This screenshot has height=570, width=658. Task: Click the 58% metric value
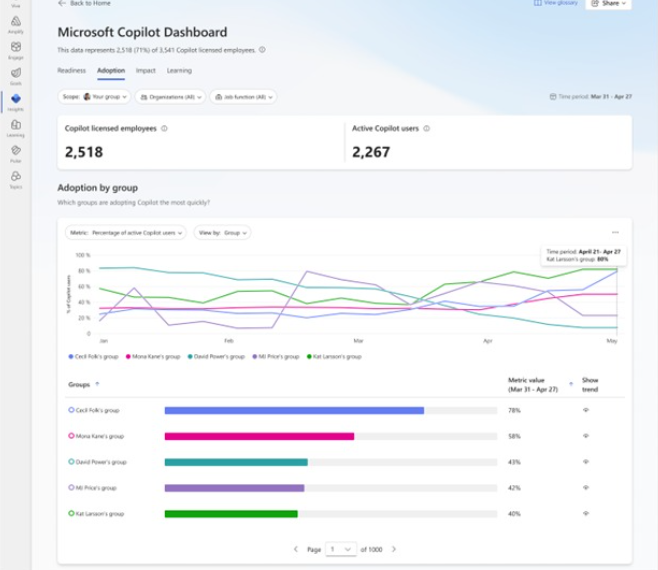pos(514,436)
